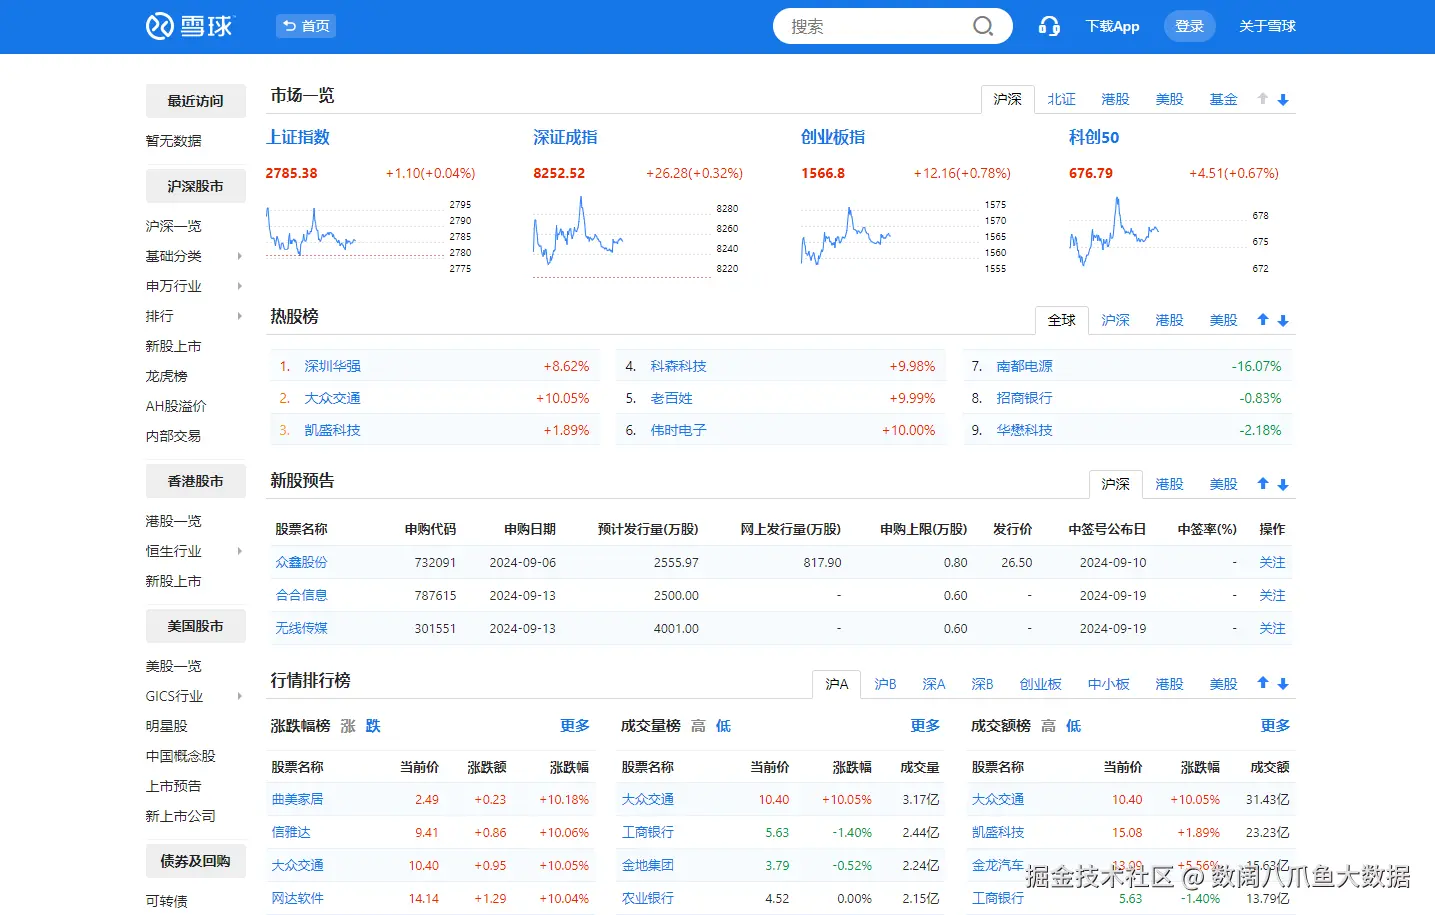Expand the 排行 submenu arrow
Viewport: 1435px width, 915px height.
coord(239,316)
